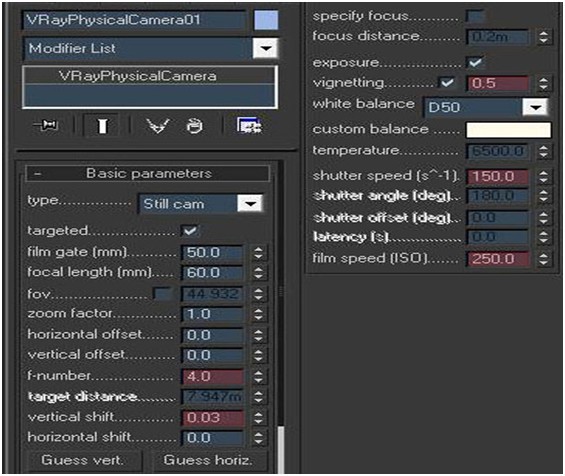Click the shutter offset spinner arrows
565x476 pixels.
tap(543, 218)
